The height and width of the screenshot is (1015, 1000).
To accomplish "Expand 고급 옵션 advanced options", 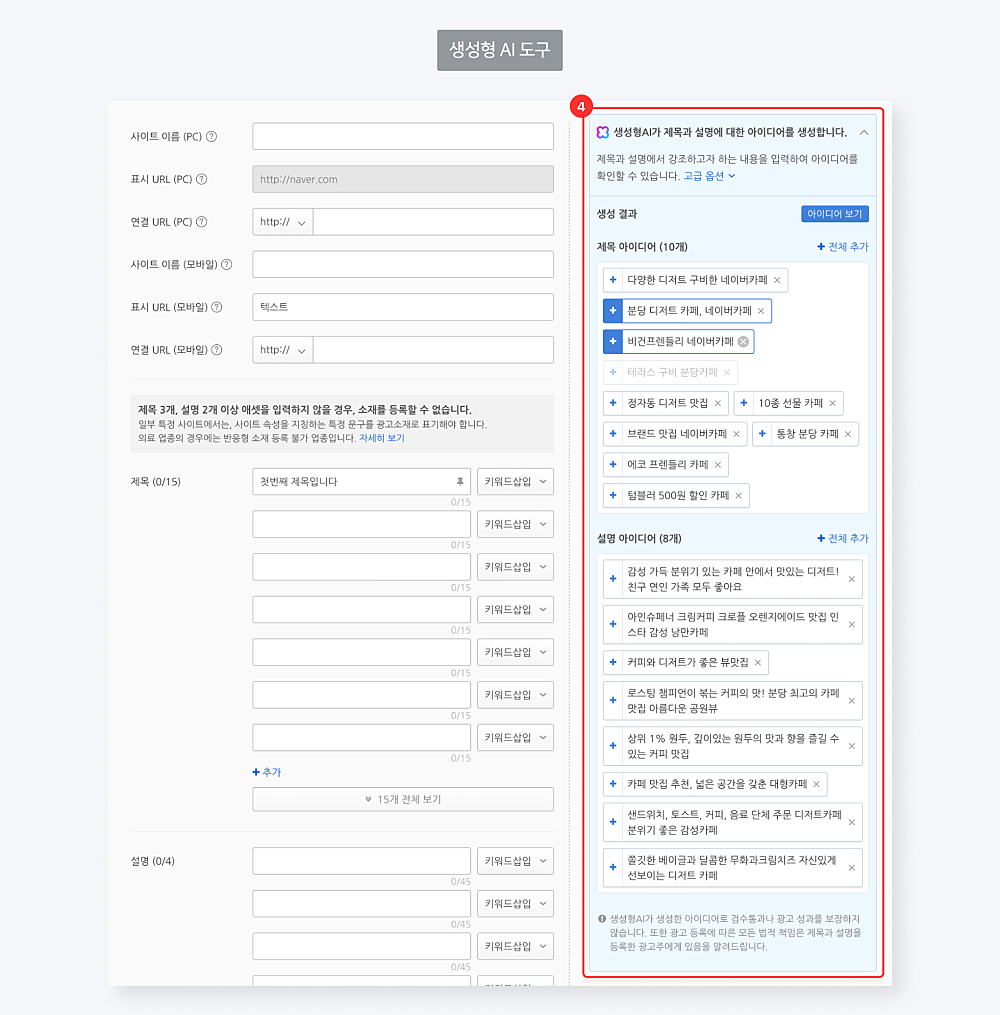I will [x=709, y=176].
